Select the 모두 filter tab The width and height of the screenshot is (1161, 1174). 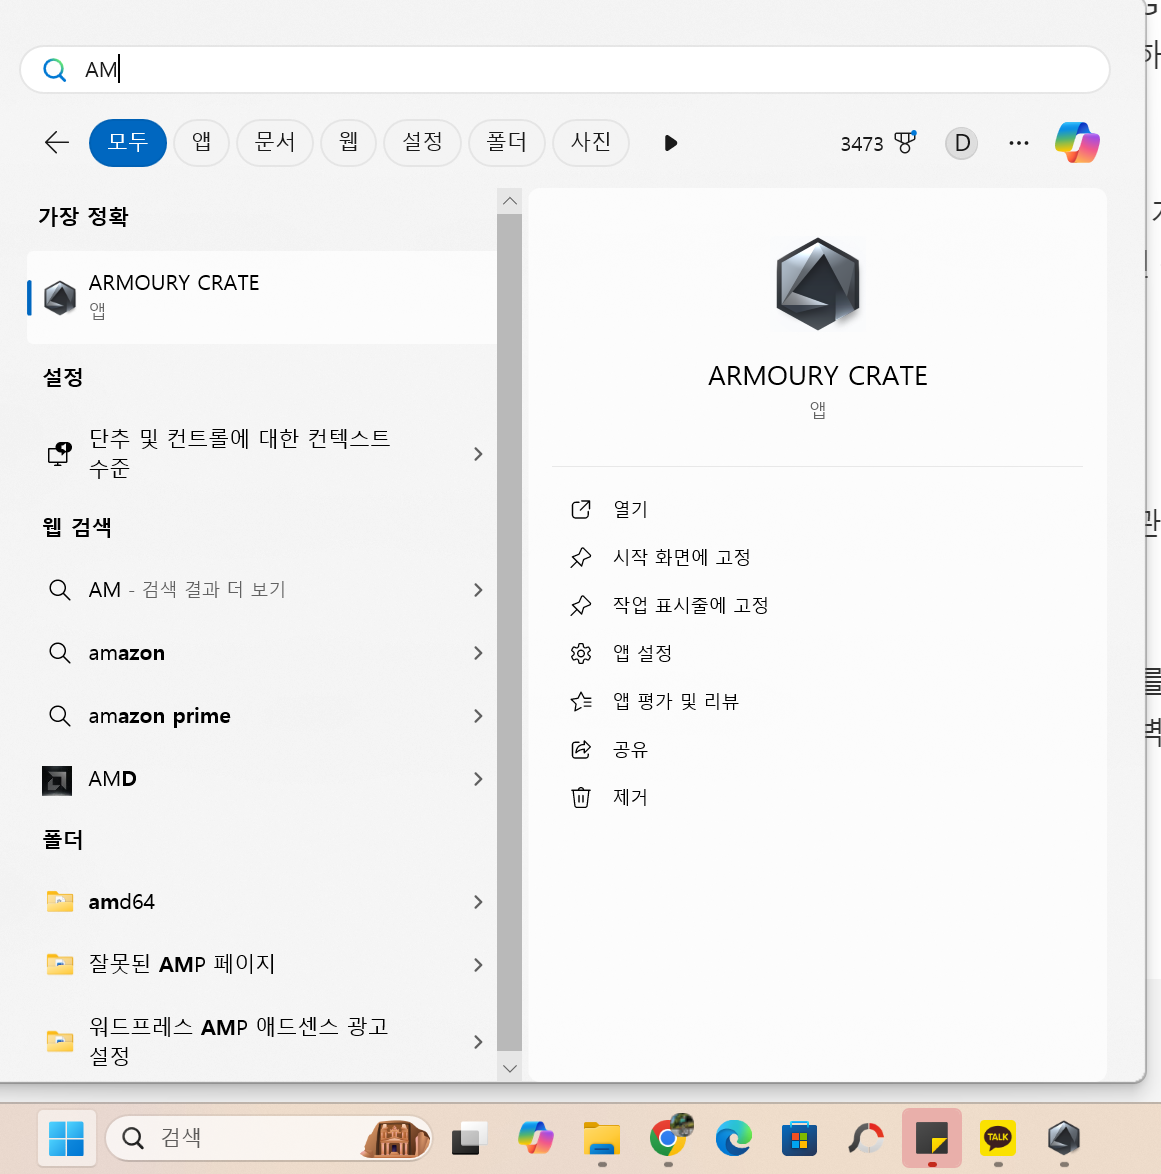127,142
